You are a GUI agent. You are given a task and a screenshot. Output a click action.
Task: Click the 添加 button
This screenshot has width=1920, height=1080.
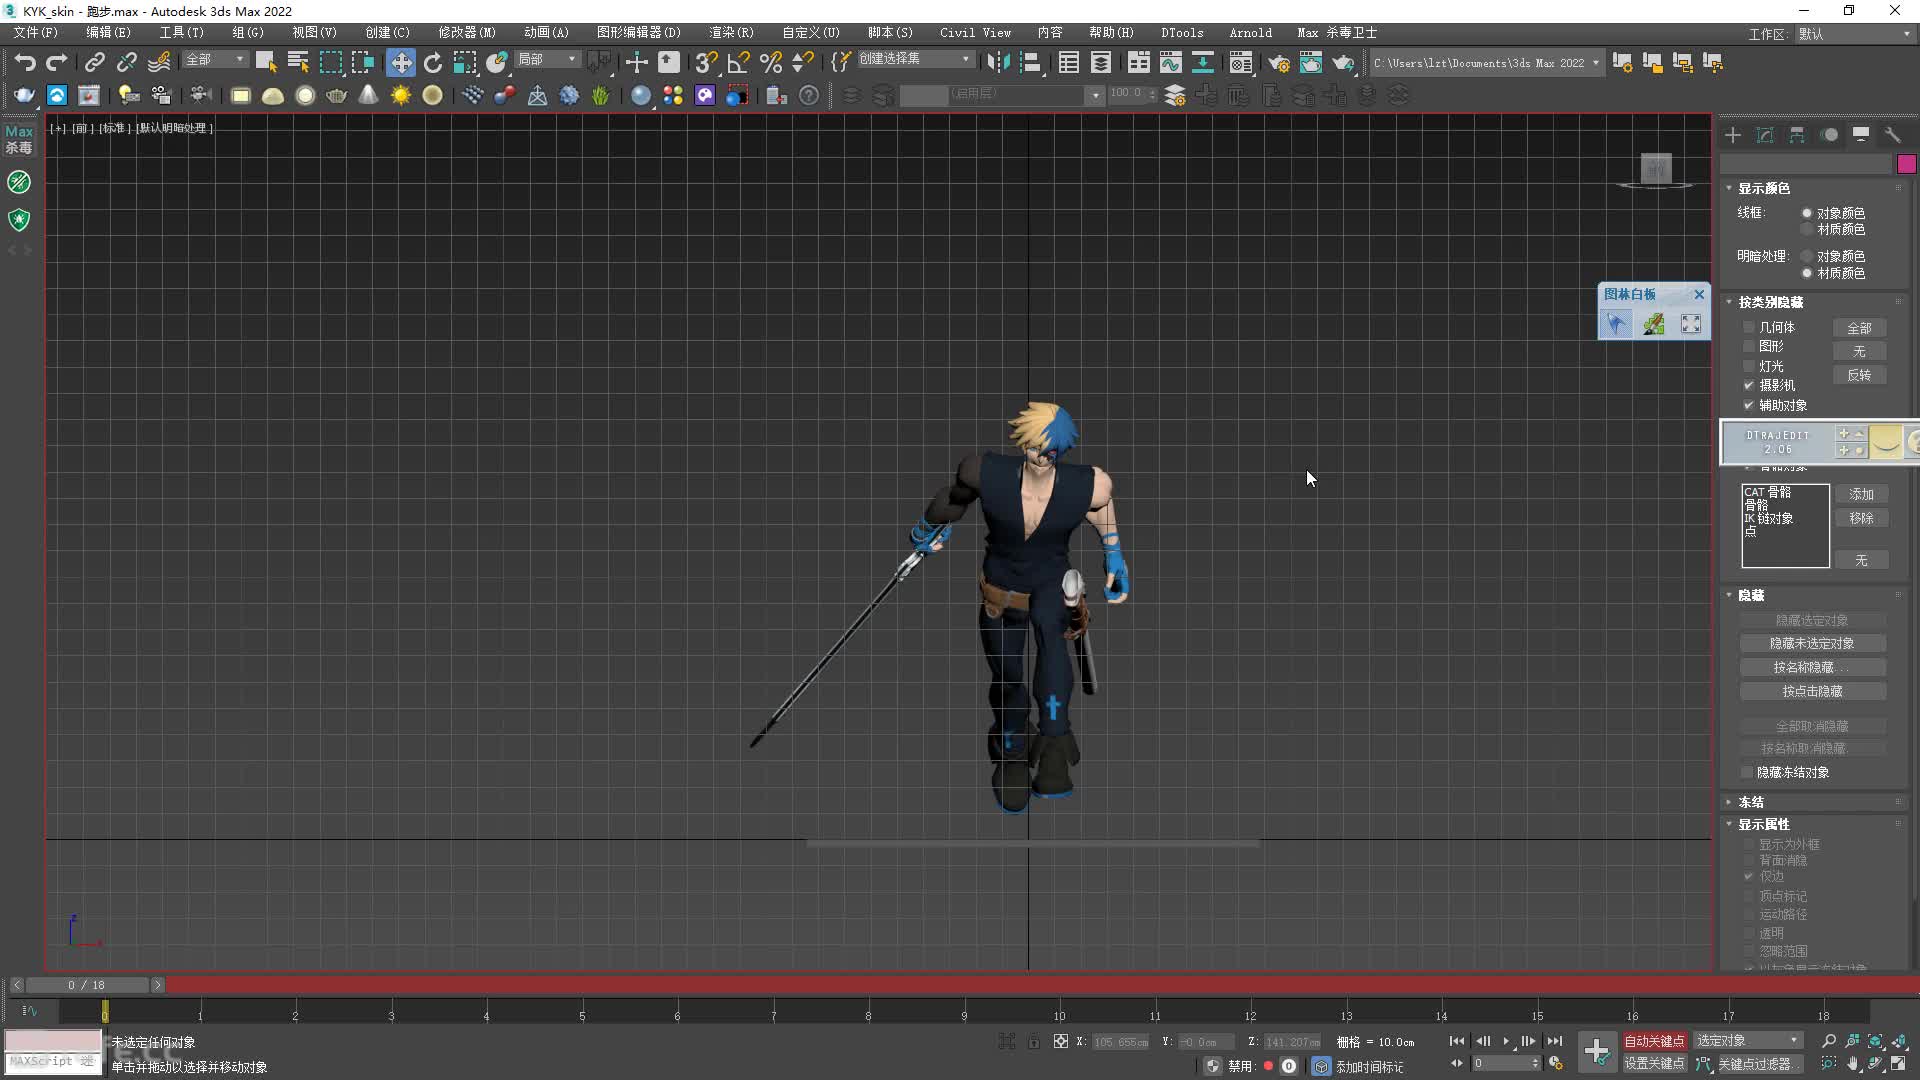pyautogui.click(x=1861, y=494)
